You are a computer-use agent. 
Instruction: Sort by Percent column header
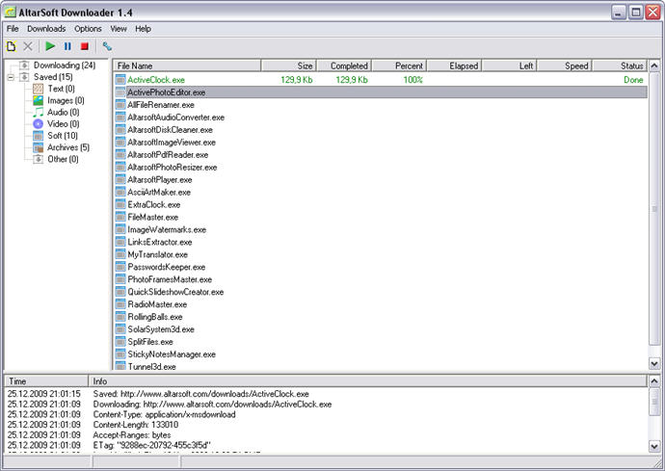[399, 66]
